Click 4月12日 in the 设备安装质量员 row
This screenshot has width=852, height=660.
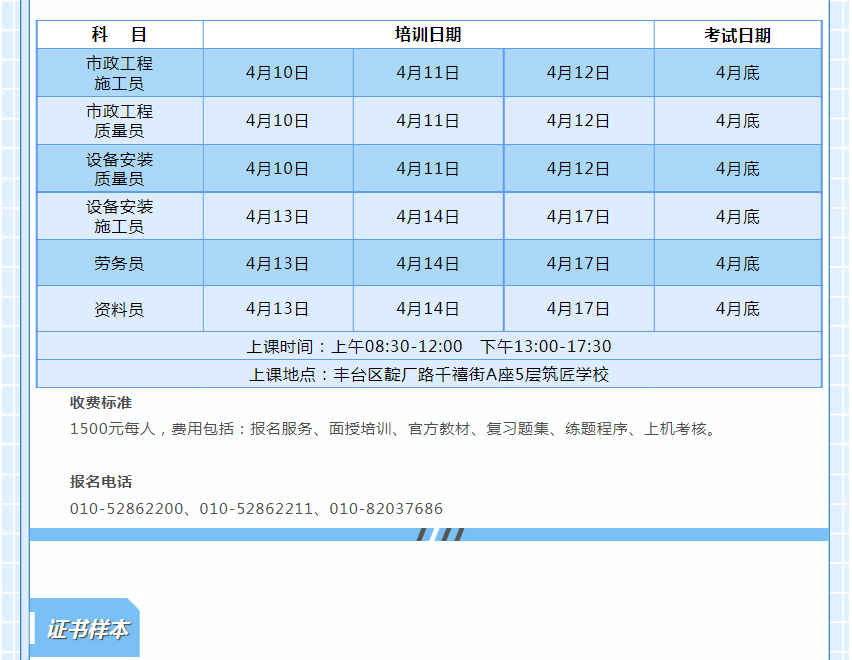click(578, 169)
